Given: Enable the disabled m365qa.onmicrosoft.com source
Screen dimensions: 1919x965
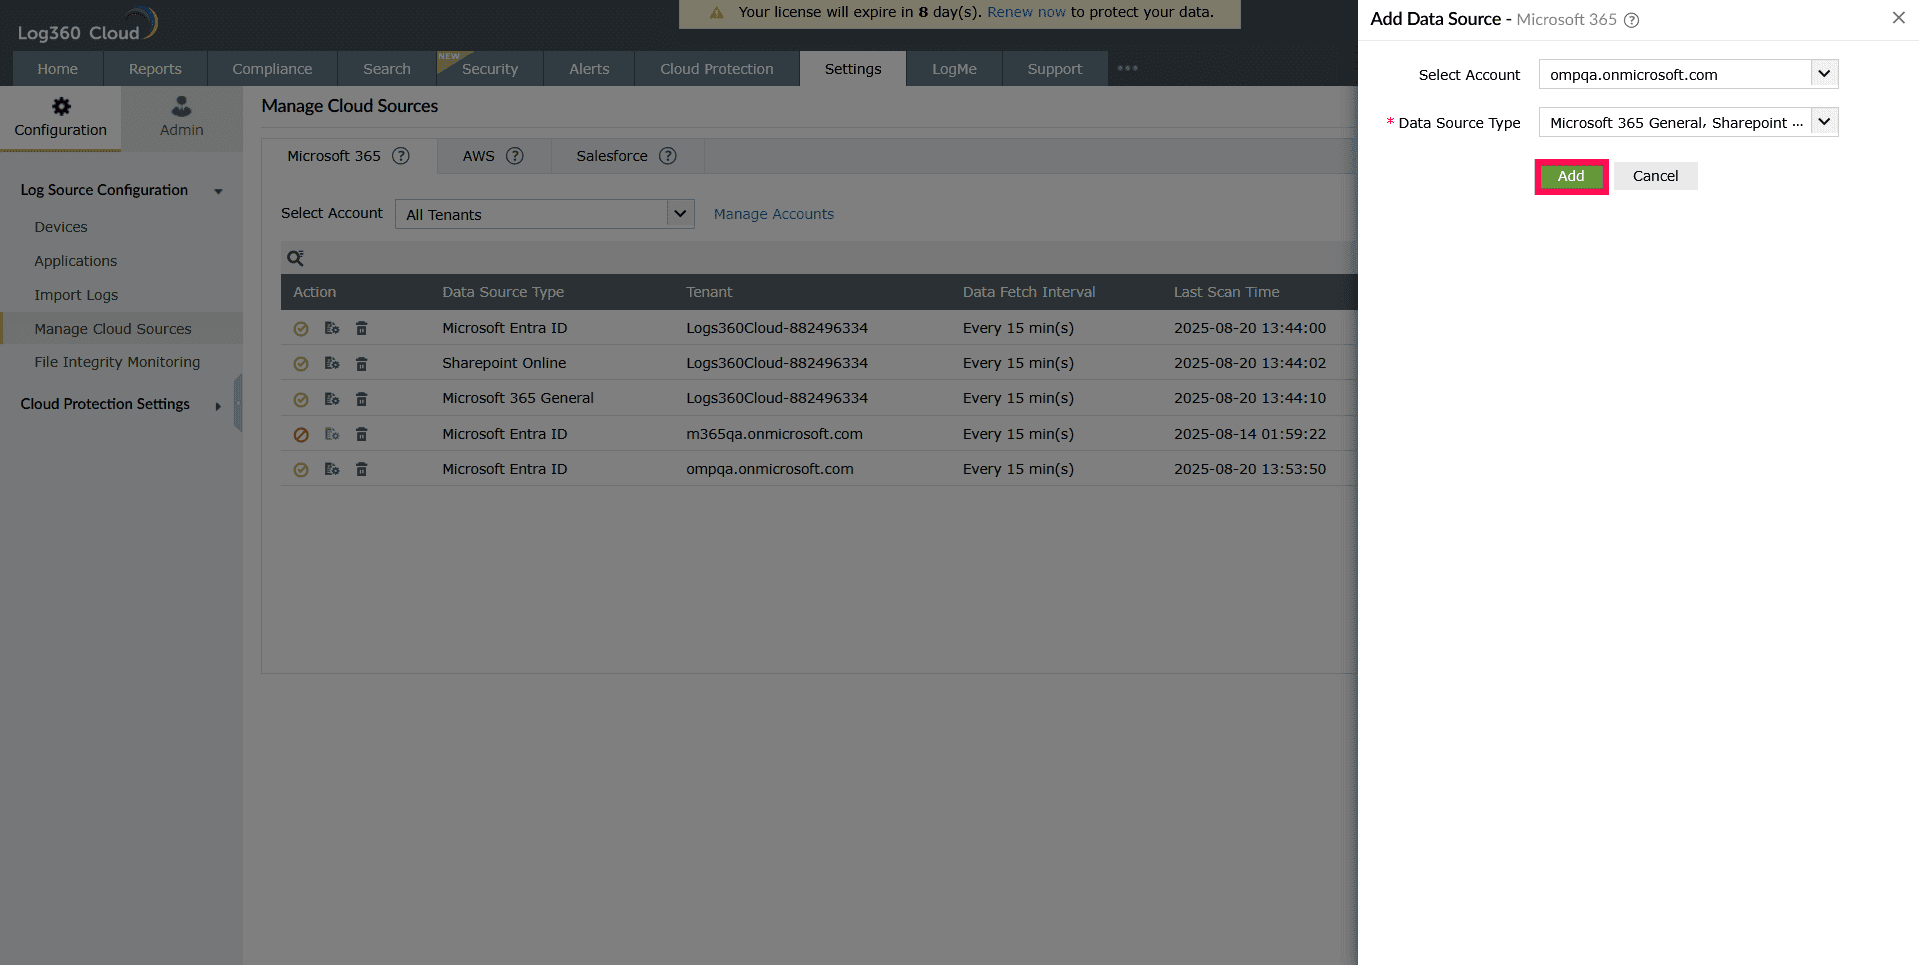Looking at the screenshot, I should point(301,435).
